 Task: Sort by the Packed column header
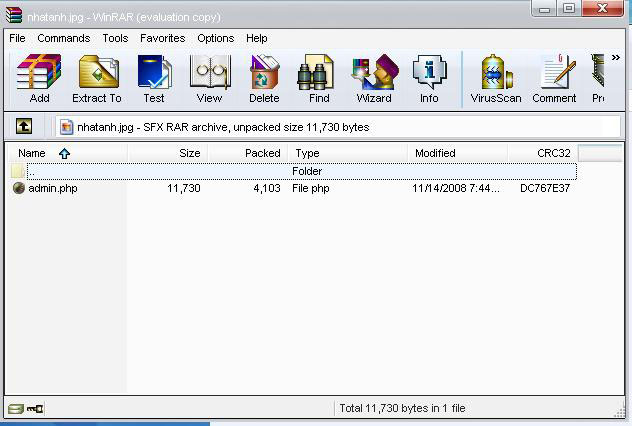[247, 153]
